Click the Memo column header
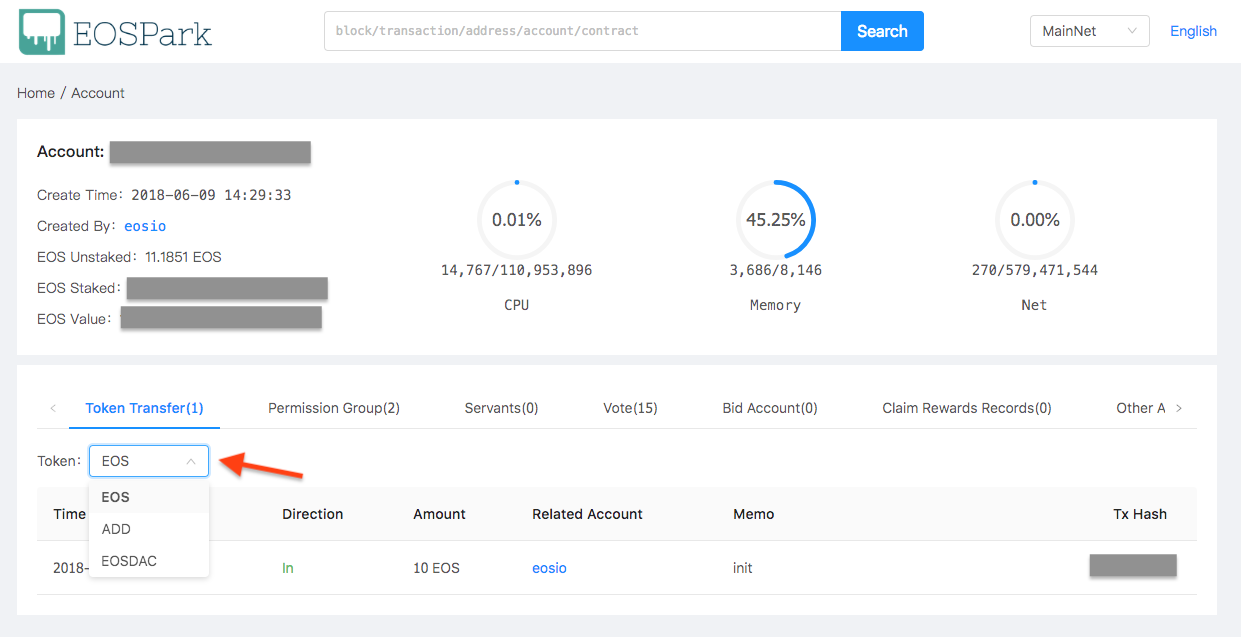 click(754, 514)
